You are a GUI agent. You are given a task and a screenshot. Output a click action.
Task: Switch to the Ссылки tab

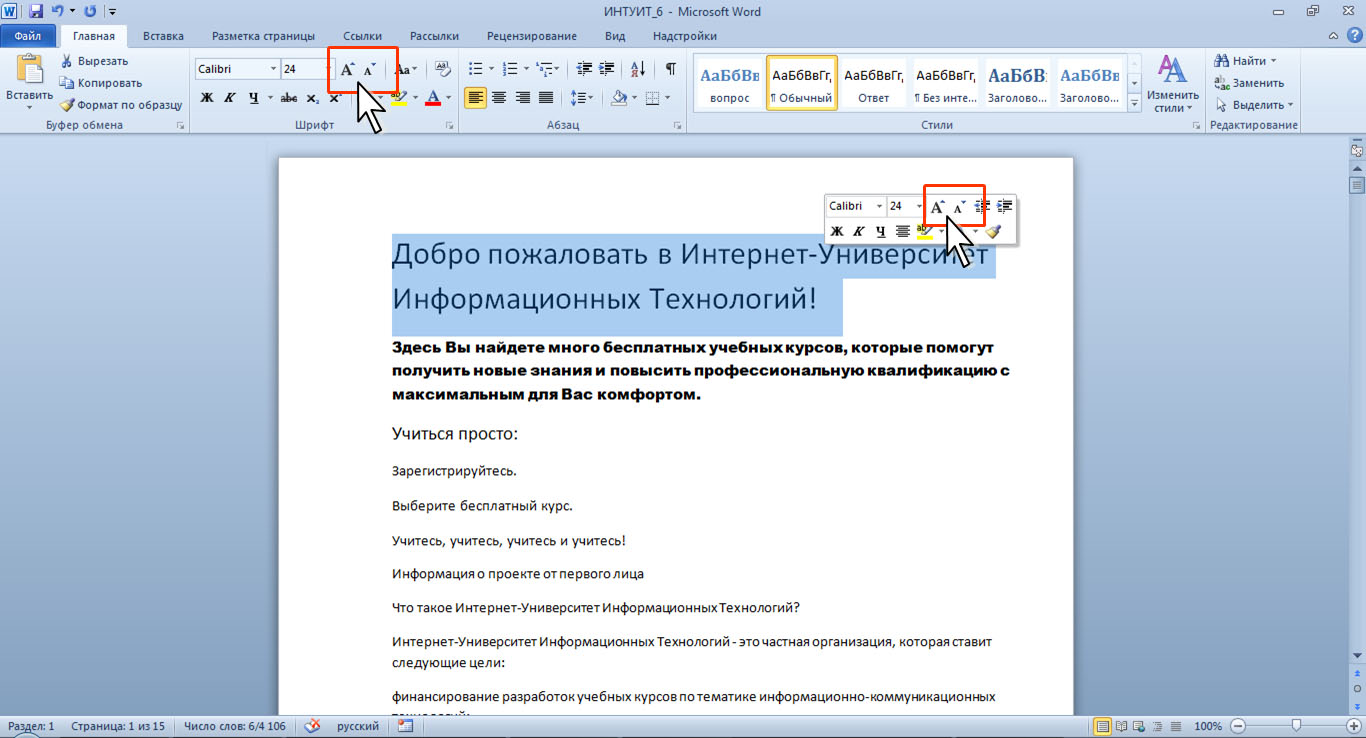coord(362,36)
